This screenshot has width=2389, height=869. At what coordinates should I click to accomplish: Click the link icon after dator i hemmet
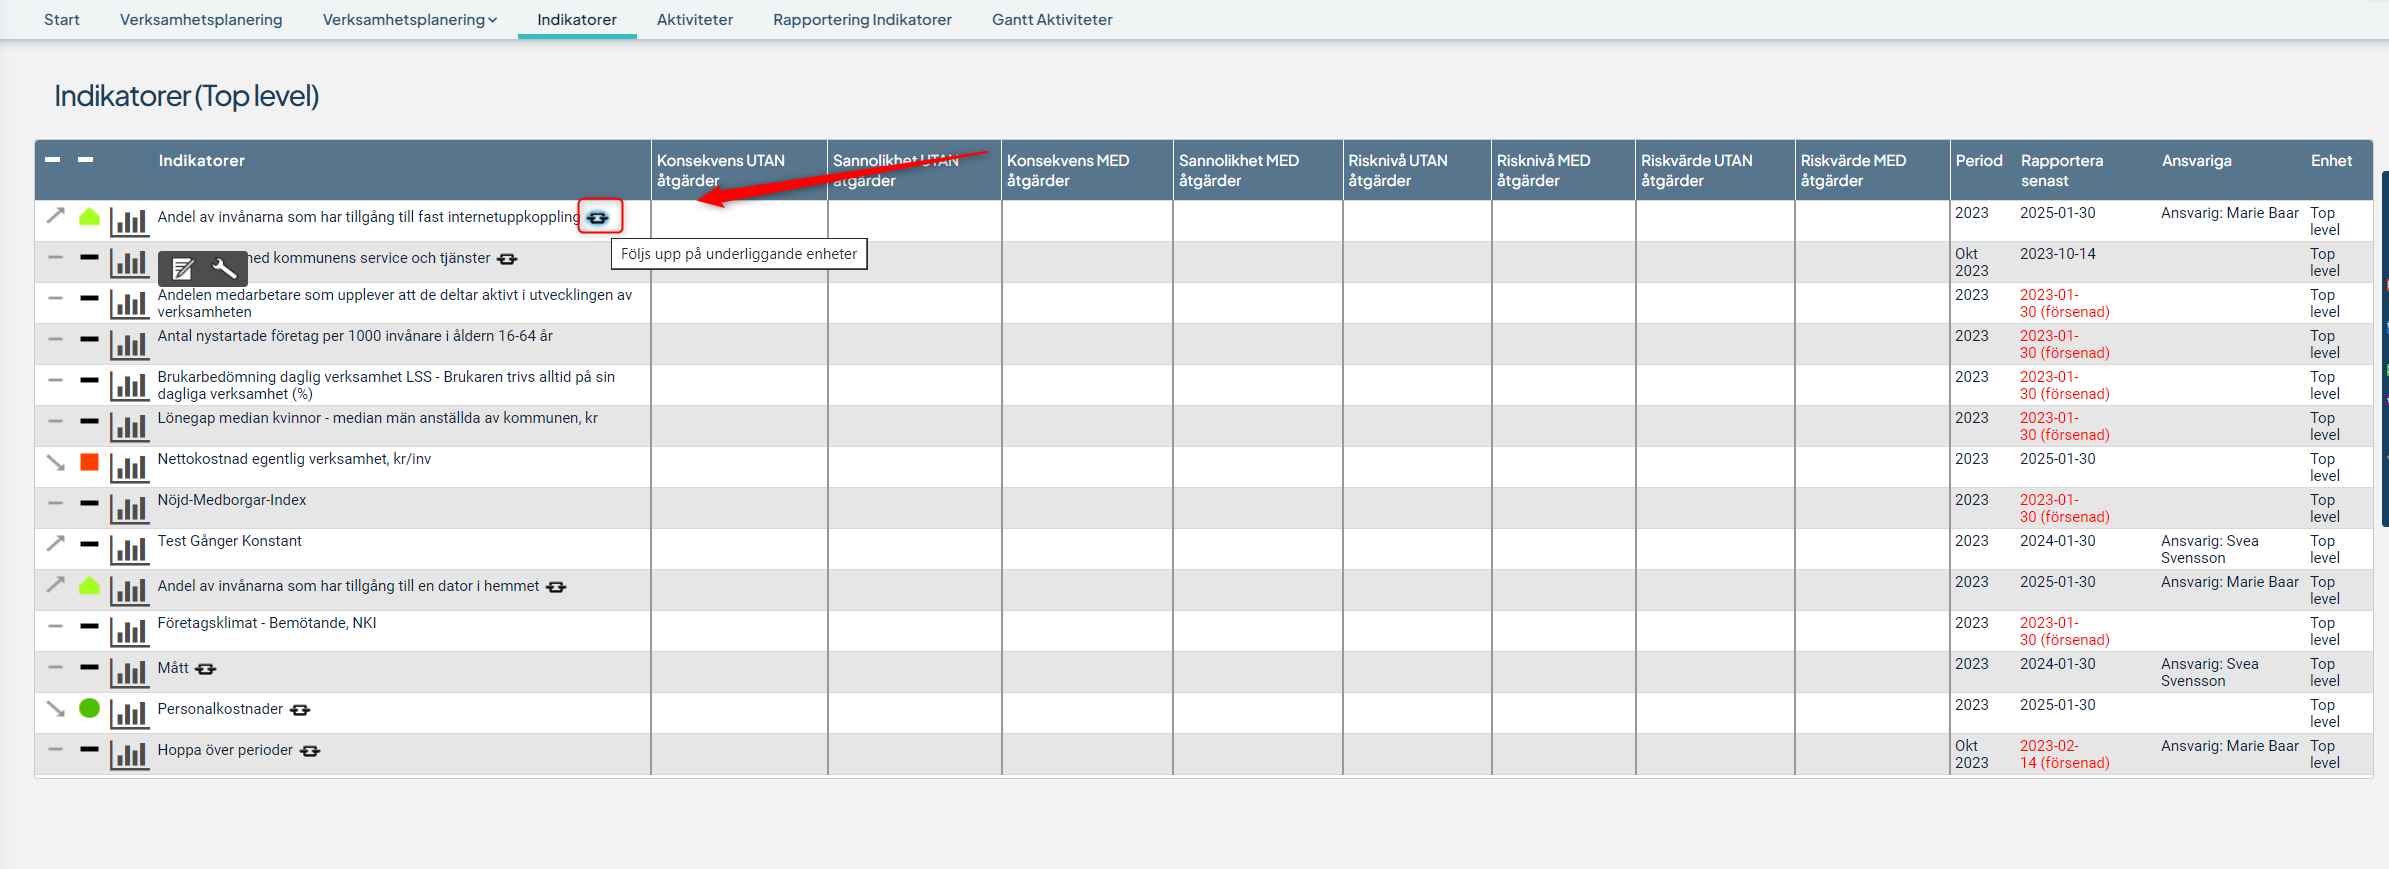[556, 587]
